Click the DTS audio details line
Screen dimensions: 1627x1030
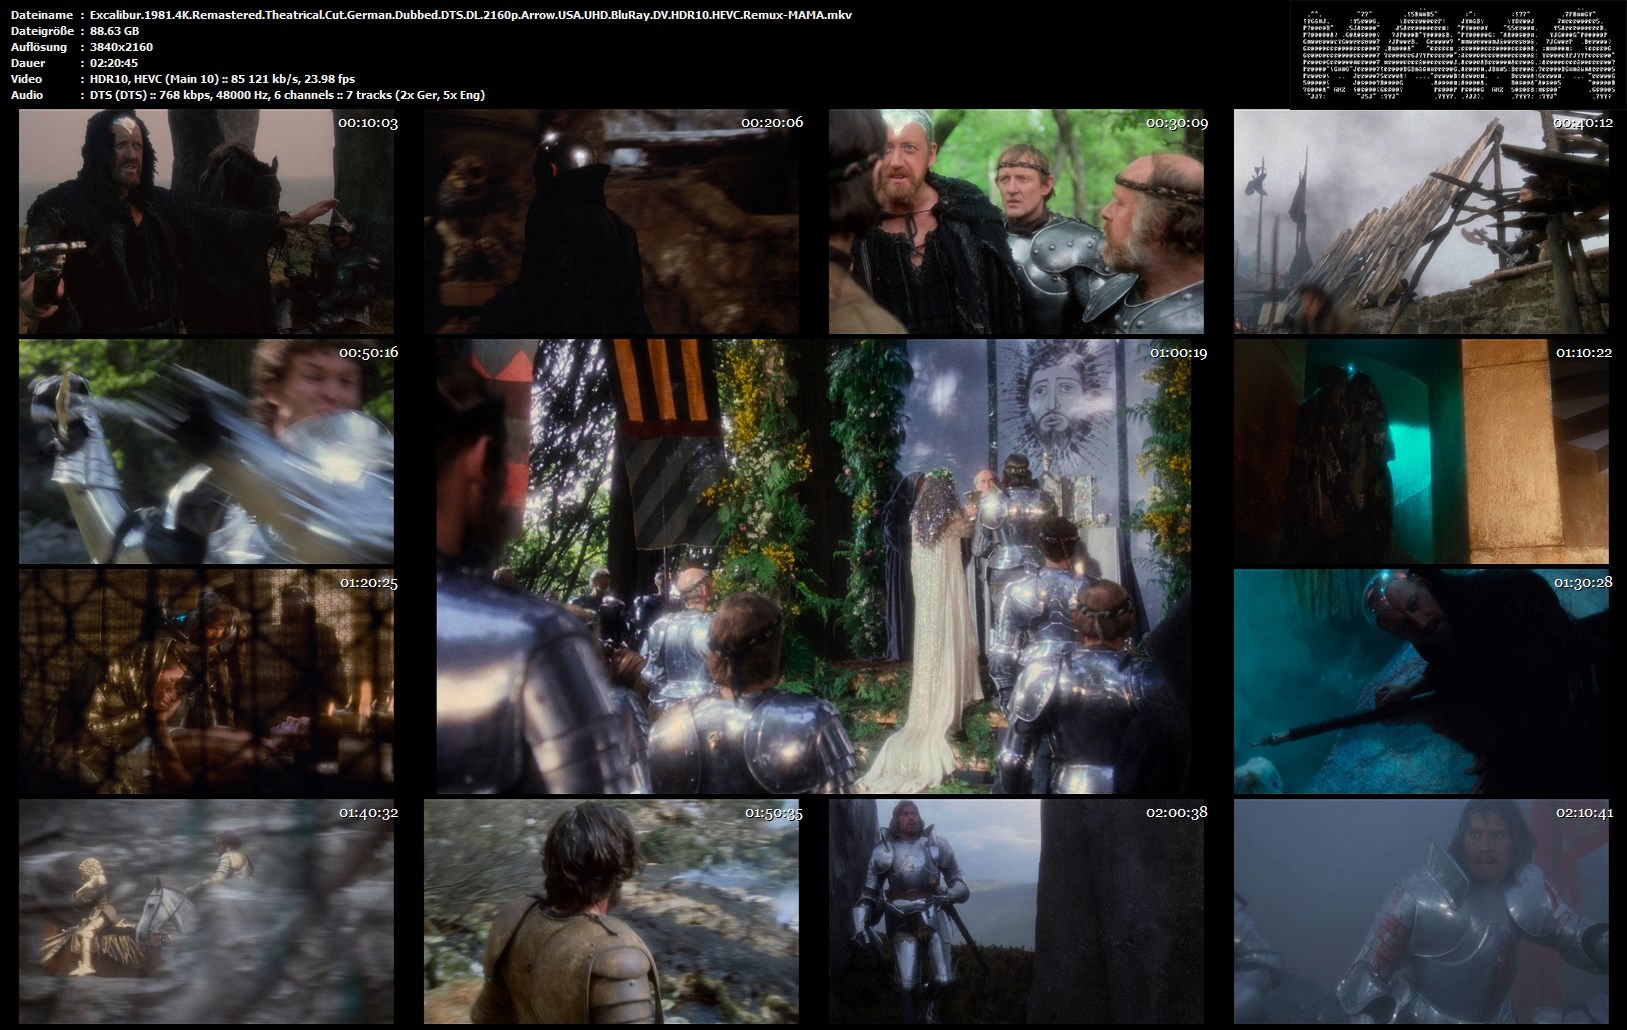tap(288, 95)
